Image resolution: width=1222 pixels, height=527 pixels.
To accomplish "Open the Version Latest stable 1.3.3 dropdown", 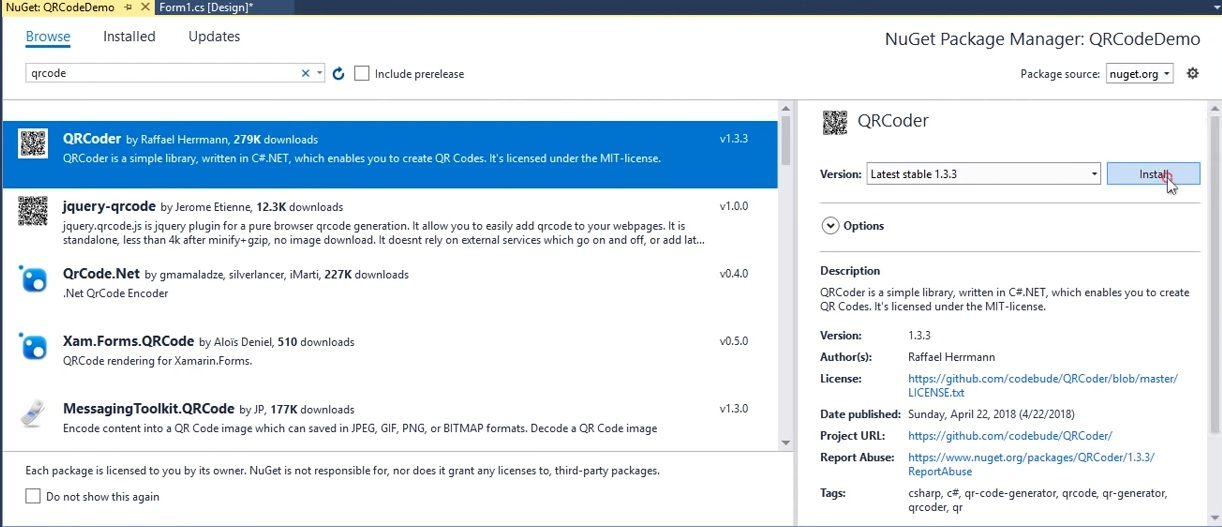I will click(983, 174).
